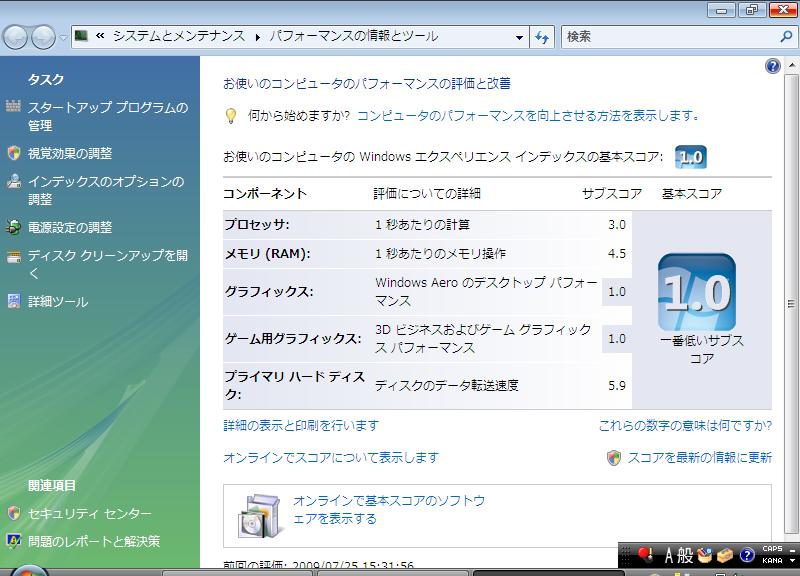Open IME tools toolbox icon
This screenshot has height=576, width=800.
pos(725,555)
